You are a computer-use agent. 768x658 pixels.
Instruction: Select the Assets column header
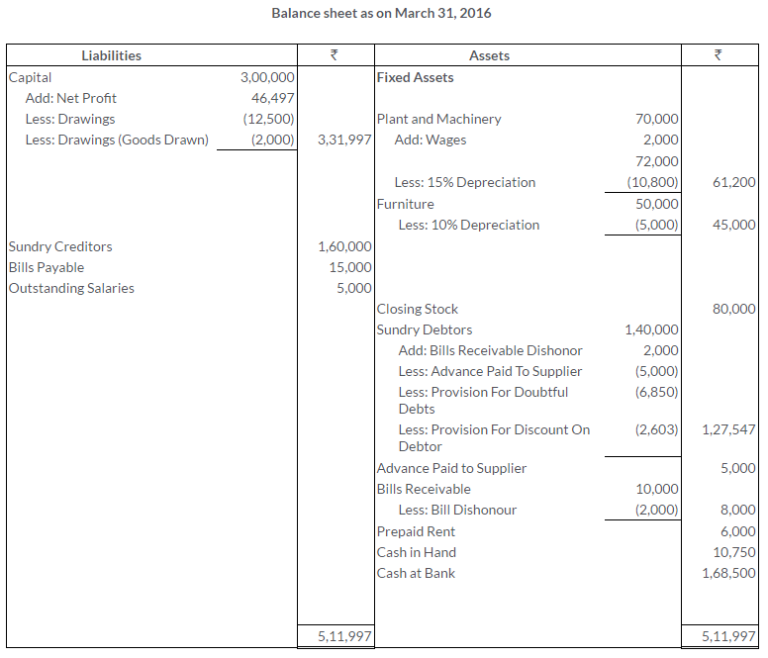point(489,55)
